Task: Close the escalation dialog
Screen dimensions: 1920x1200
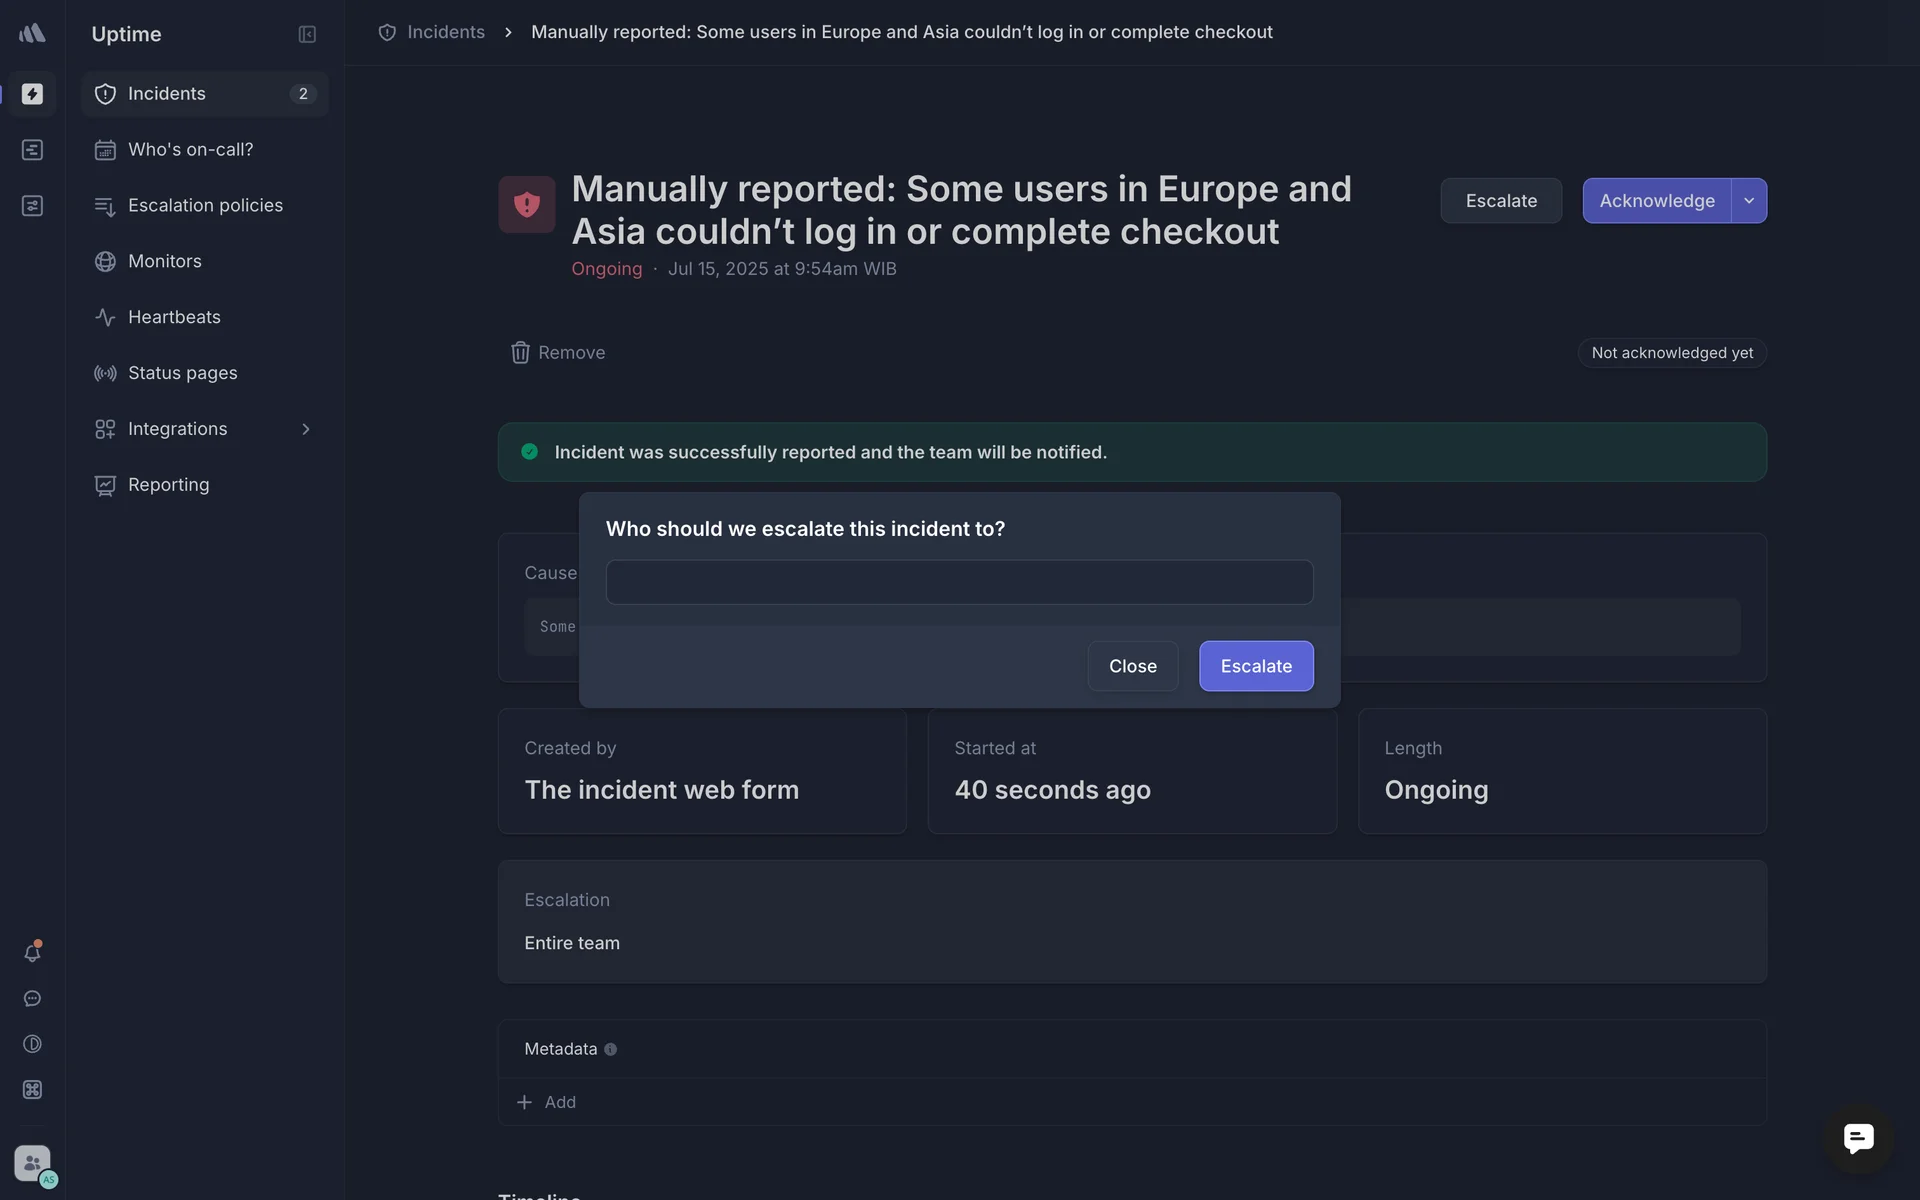Action: [x=1132, y=666]
